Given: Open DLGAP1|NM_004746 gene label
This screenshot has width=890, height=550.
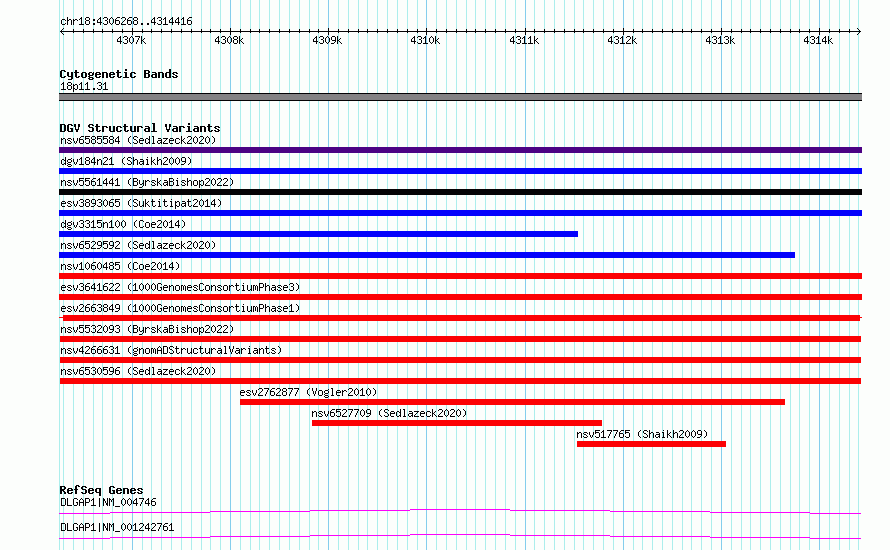Looking at the screenshot, I should [x=108, y=502].
